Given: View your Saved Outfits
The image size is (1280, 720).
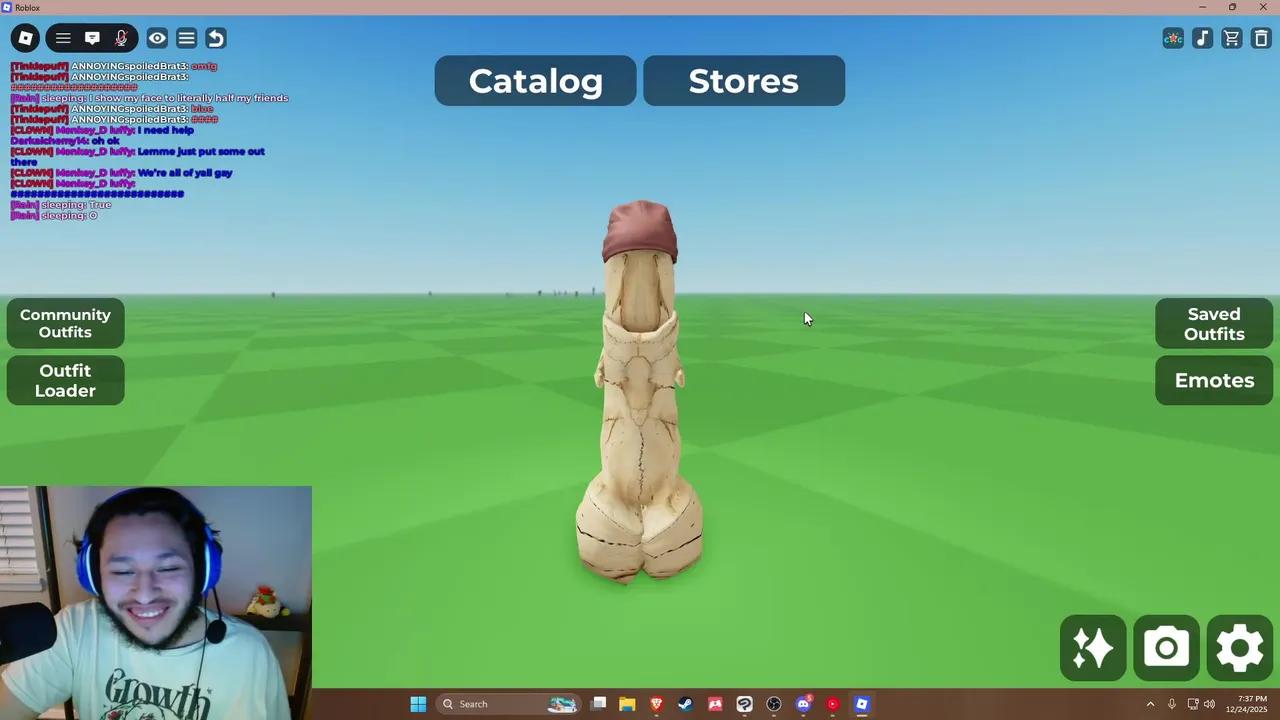Looking at the screenshot, I should [x=1213, y=323].
